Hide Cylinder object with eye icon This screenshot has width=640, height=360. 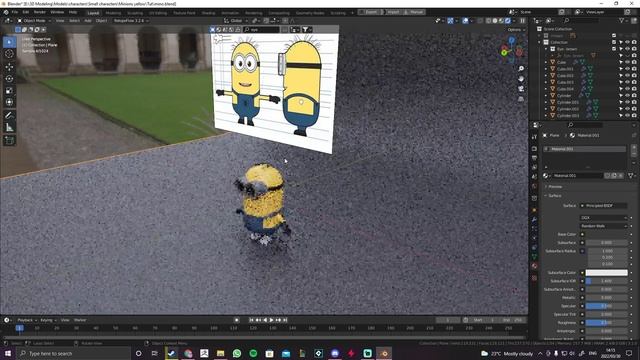pyautogui.click(x=627, y=96)
